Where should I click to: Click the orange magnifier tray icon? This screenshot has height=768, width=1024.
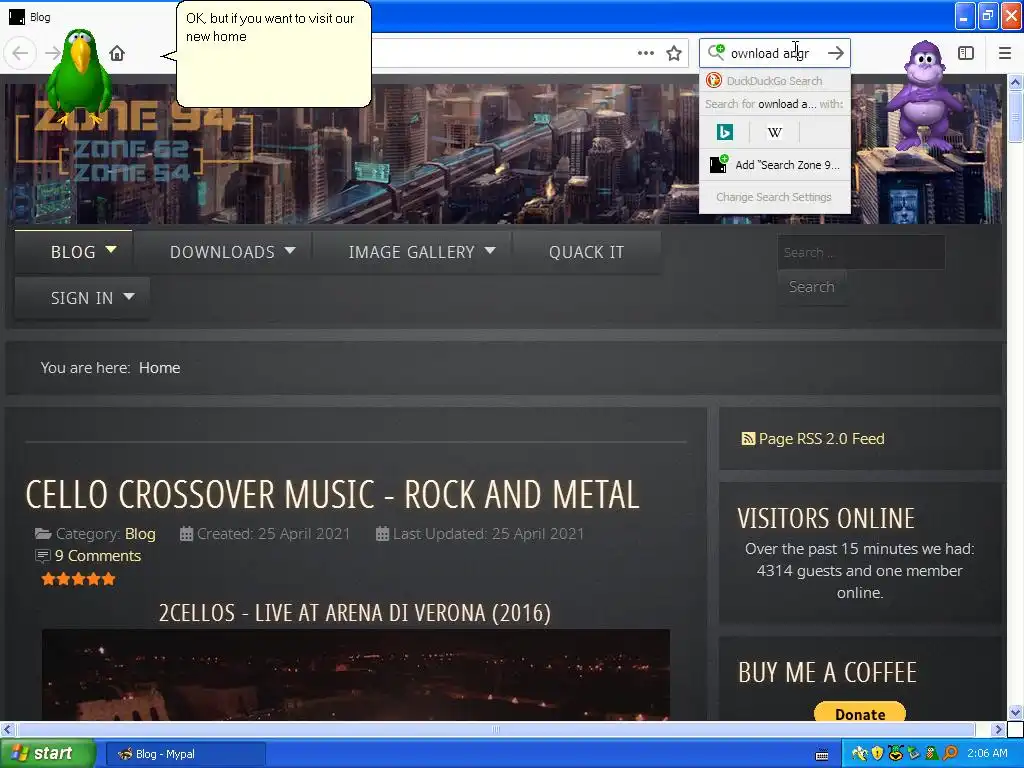coord(950,754)
